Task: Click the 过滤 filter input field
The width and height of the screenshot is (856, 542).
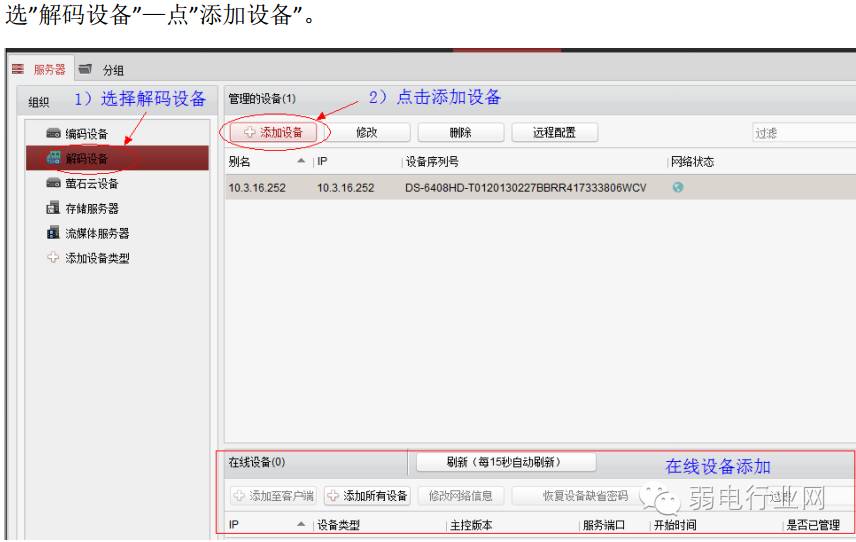Action: click(x=804, y=133)
